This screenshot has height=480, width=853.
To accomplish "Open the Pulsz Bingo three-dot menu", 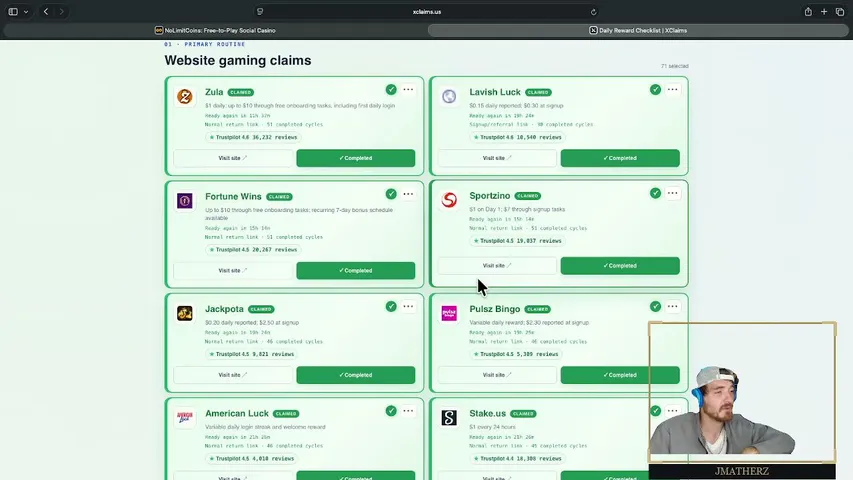I will point(673,307).
